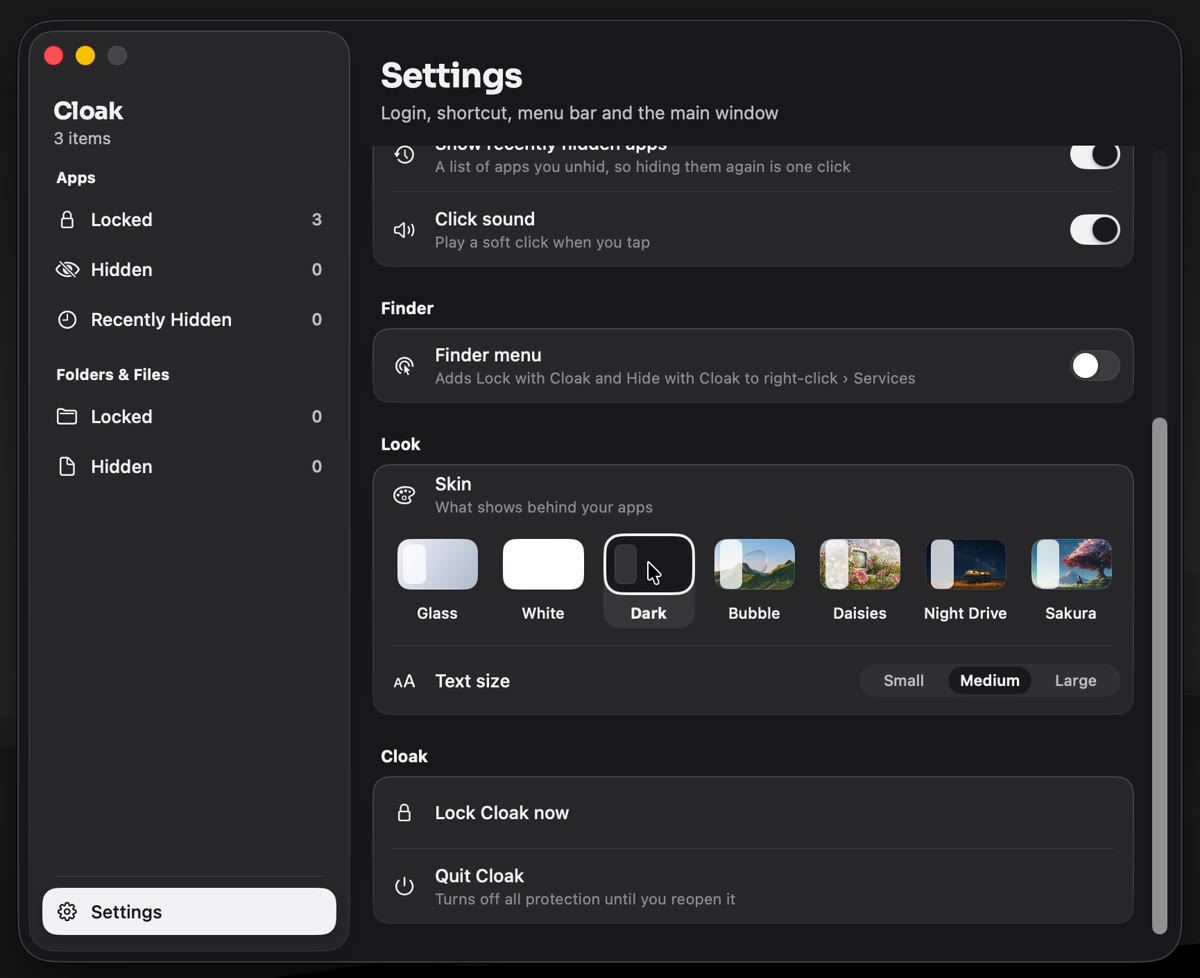This screenshot has width=1200, height=978.
Task: Pick the Sakura skin thumbnail
Action: (x=1071, y=564)
